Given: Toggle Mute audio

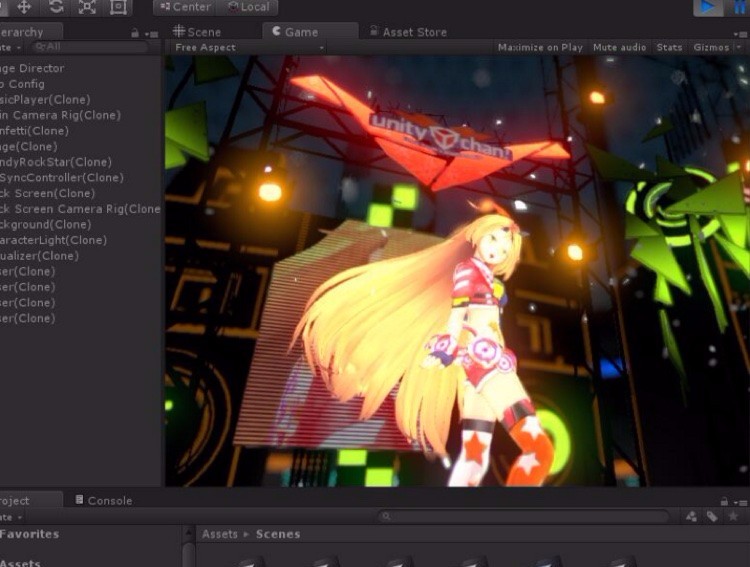Looking at the screenshot, I should (x=619, y=47).
